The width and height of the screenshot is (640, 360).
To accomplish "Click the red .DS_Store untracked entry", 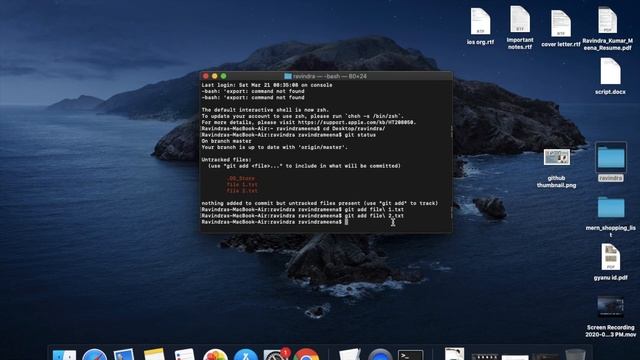I will tap(241, 178).
